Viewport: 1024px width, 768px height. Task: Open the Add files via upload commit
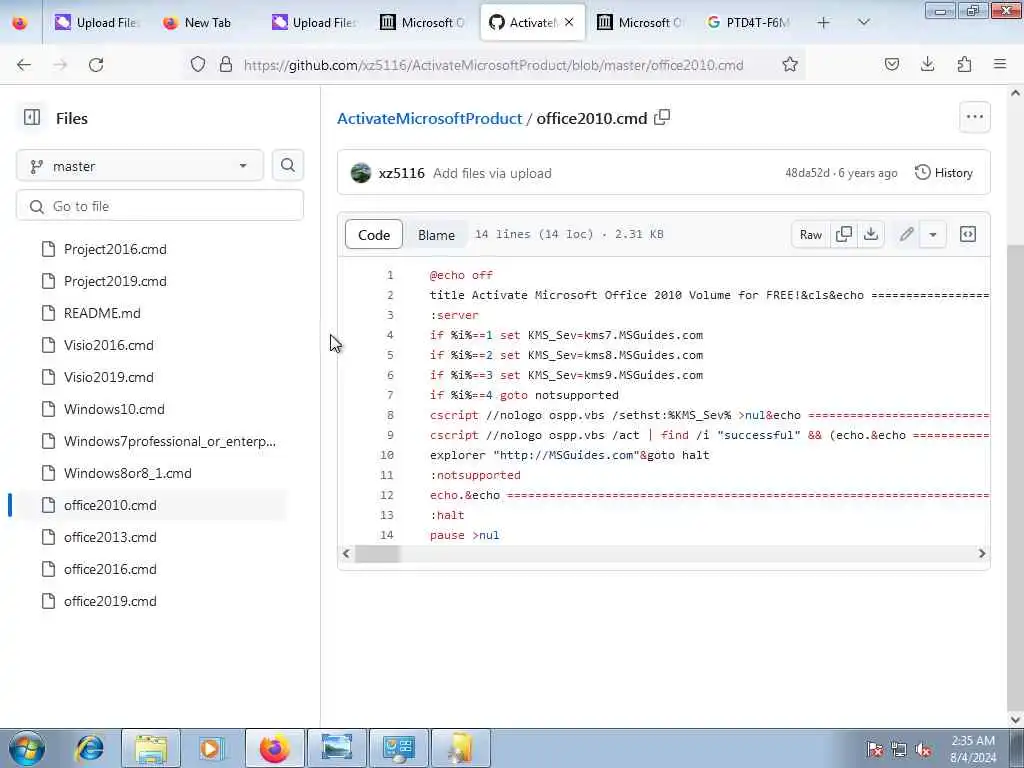pyautogui.click(x=492, y=173)
